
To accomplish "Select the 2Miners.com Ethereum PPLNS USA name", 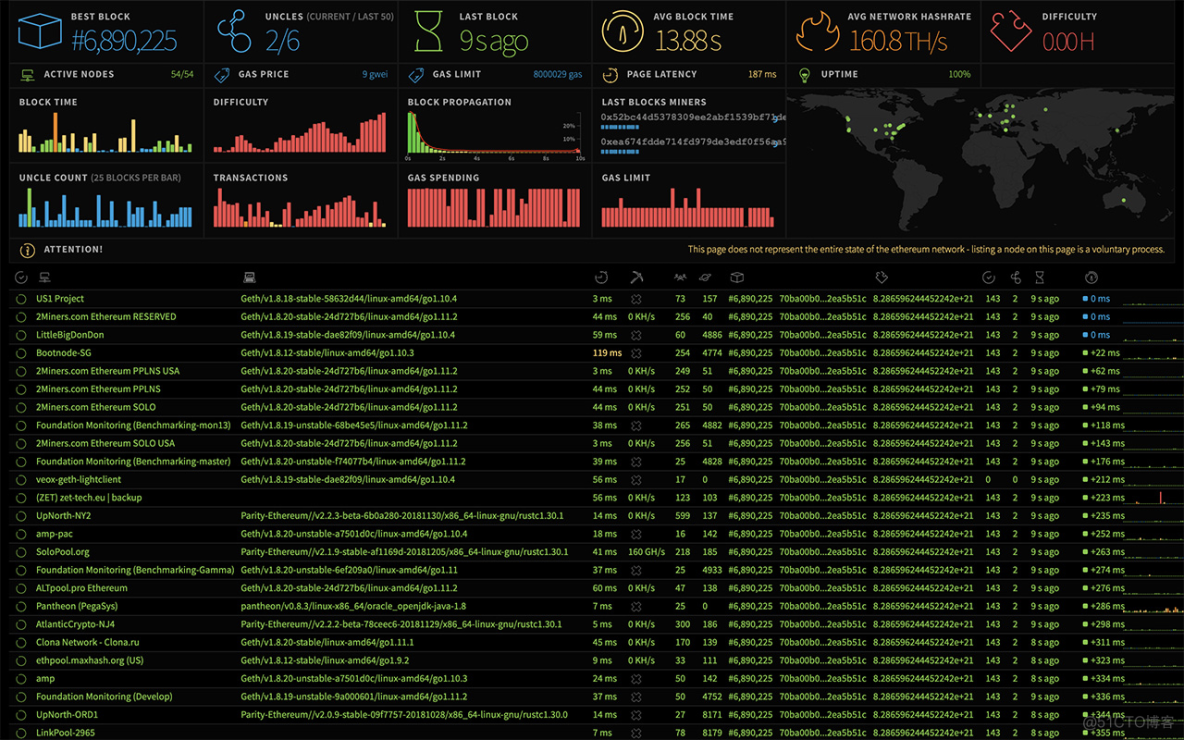I will 108,372.
